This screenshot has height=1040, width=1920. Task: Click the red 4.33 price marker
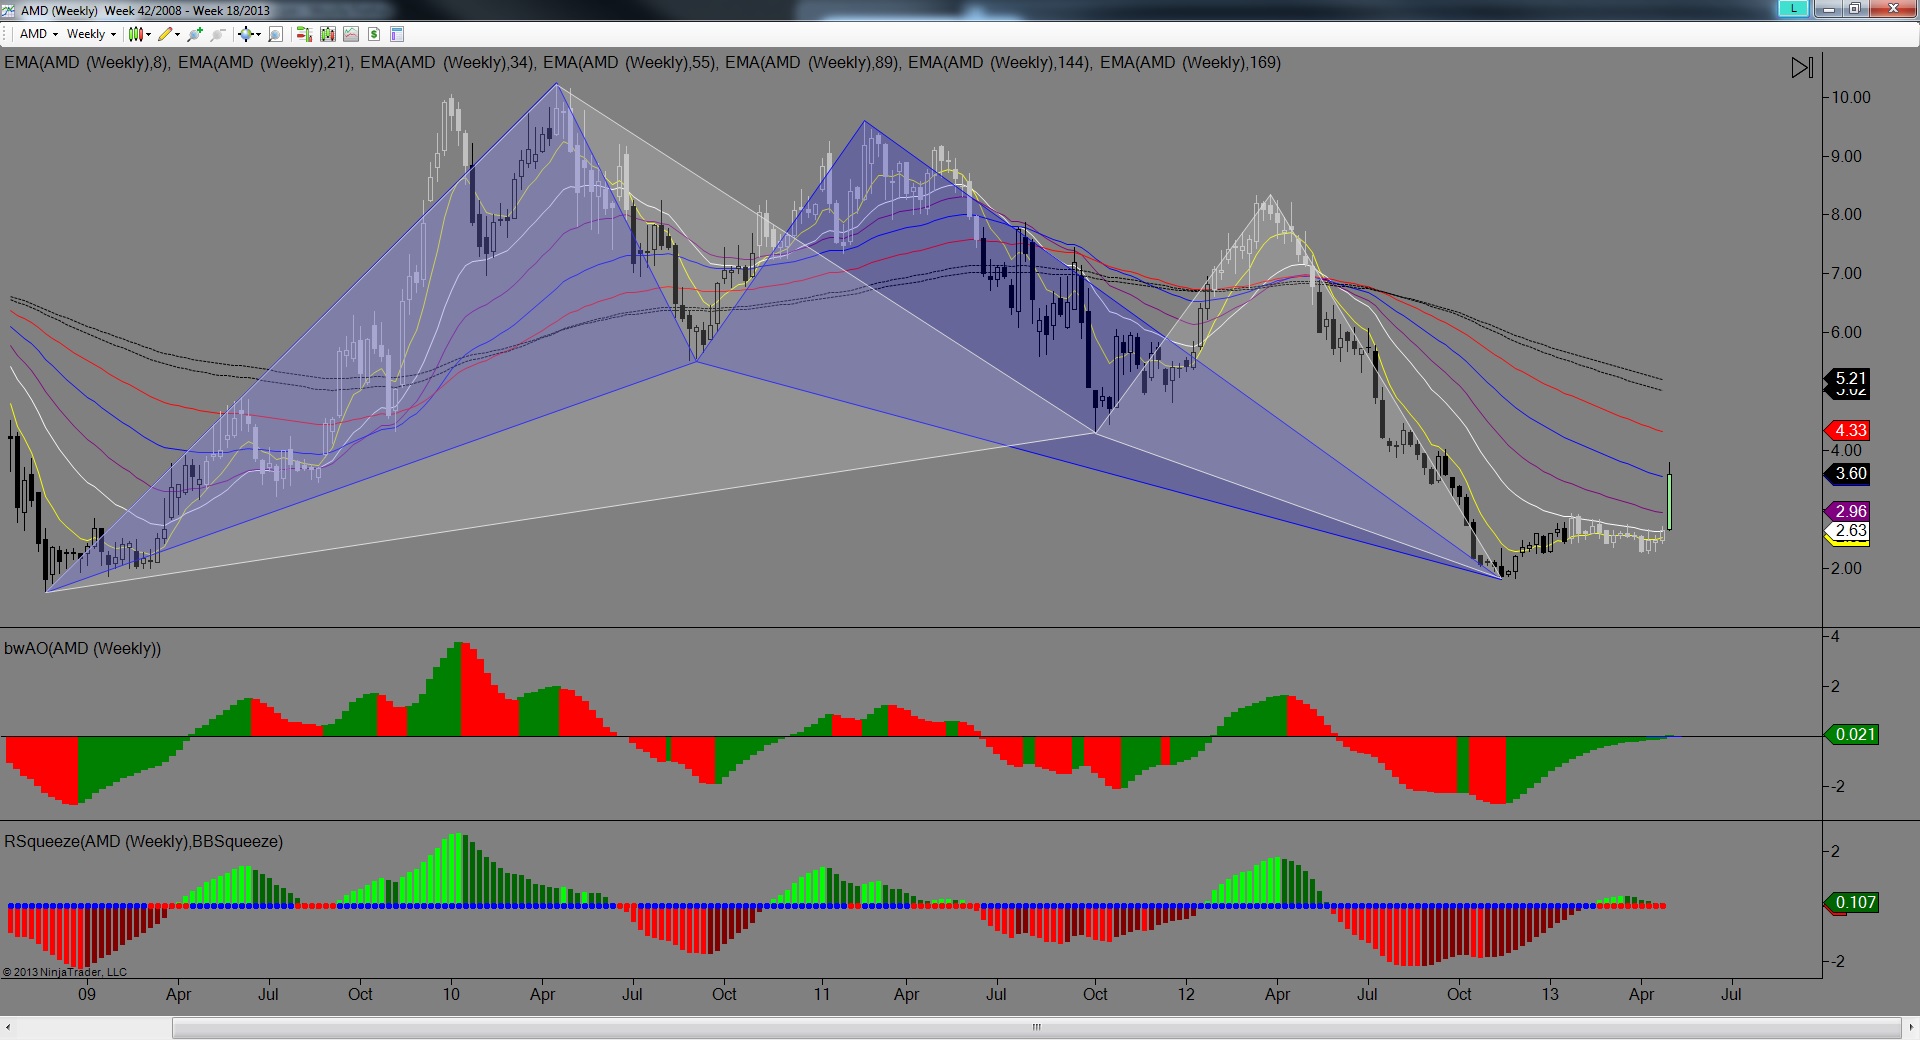pyautogui.click(x=1849, y=430)
